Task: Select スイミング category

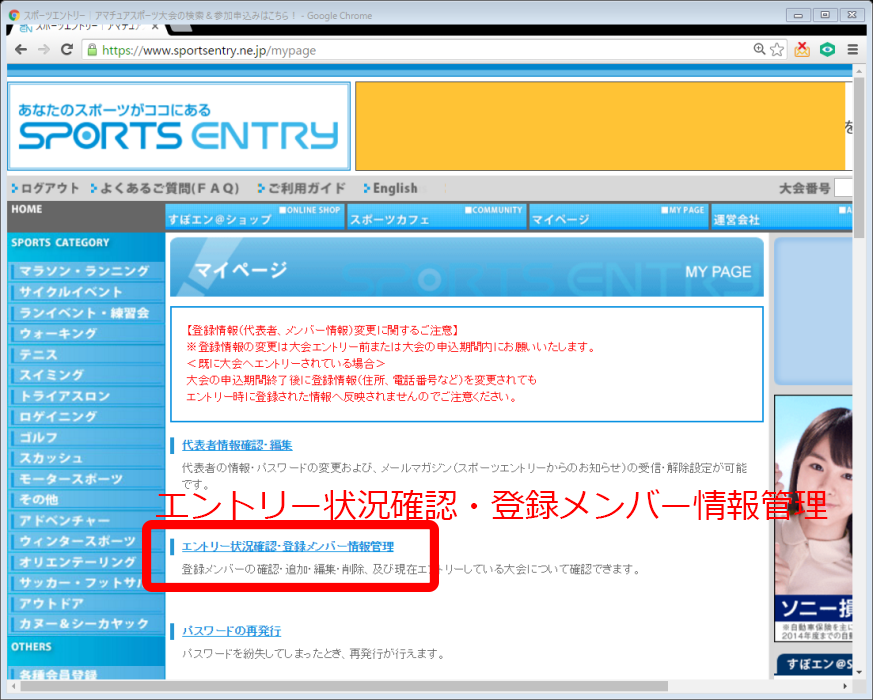Action: point(87,375)
